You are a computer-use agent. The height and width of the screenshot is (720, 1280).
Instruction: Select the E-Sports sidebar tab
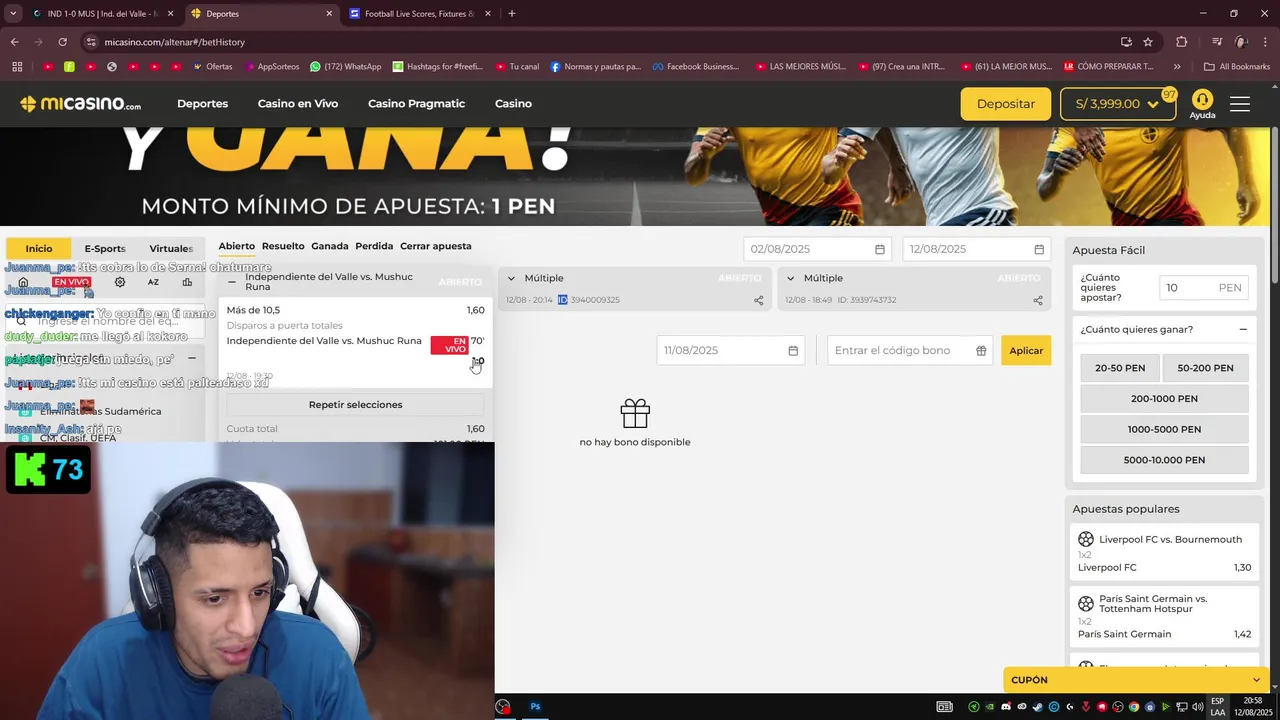tap(105, 248)
